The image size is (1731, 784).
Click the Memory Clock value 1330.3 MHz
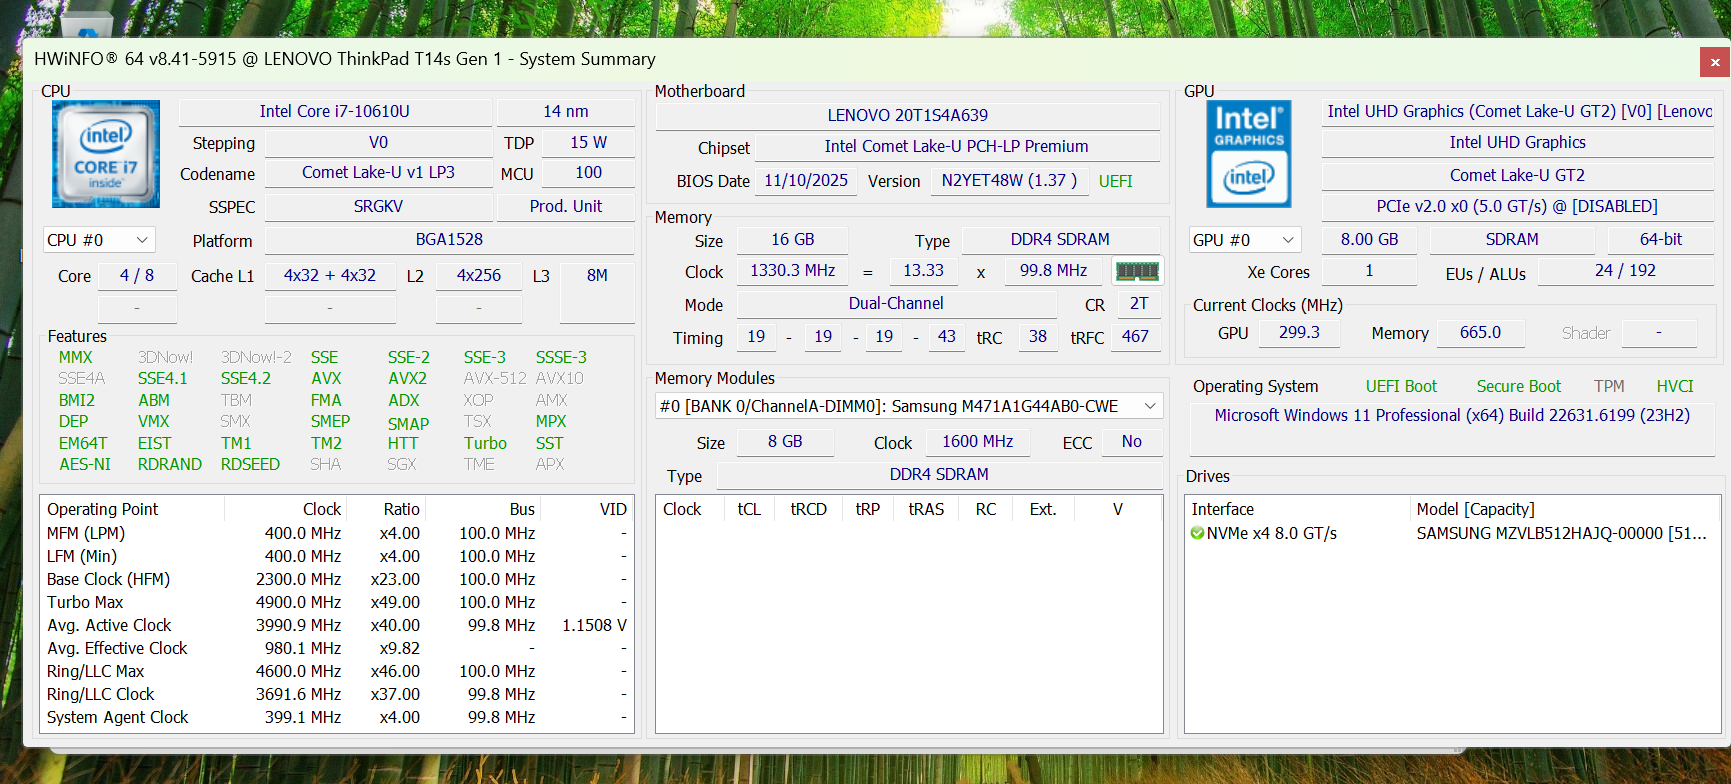(793, 271)
